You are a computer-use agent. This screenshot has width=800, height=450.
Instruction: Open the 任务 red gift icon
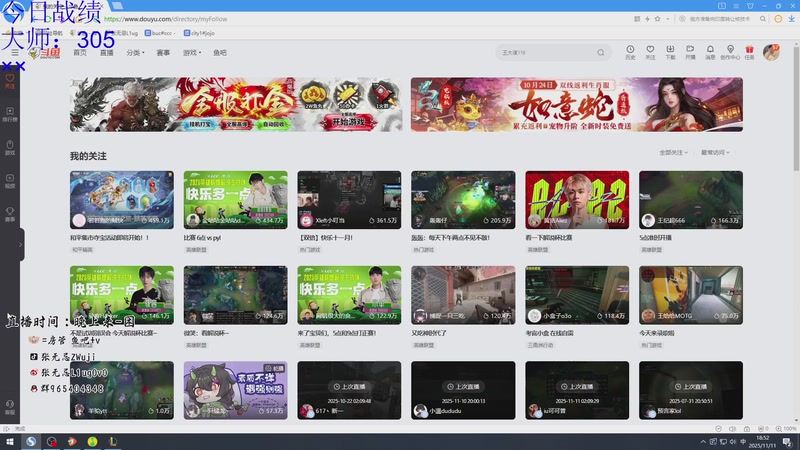(749, 52)
